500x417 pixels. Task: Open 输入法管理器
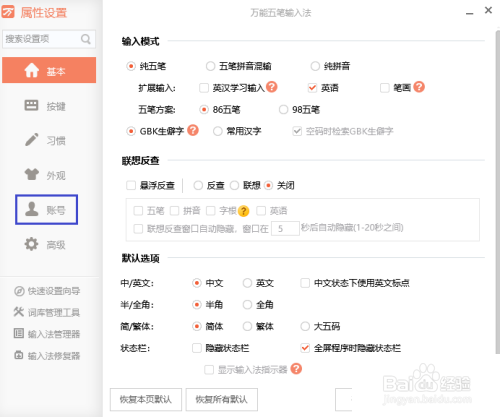point(47,334)
